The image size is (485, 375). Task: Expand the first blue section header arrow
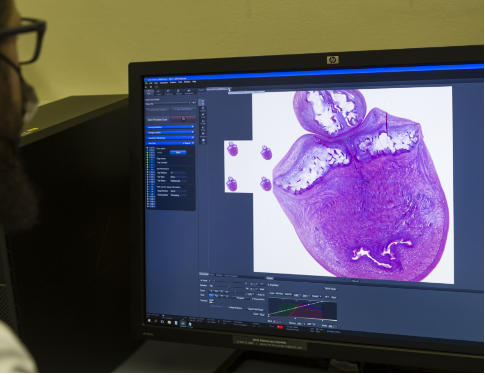pyautogui.click(x=193, y=127)
